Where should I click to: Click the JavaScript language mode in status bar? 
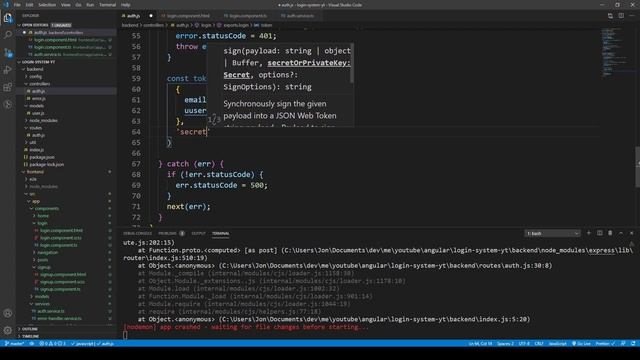[558, 344]
